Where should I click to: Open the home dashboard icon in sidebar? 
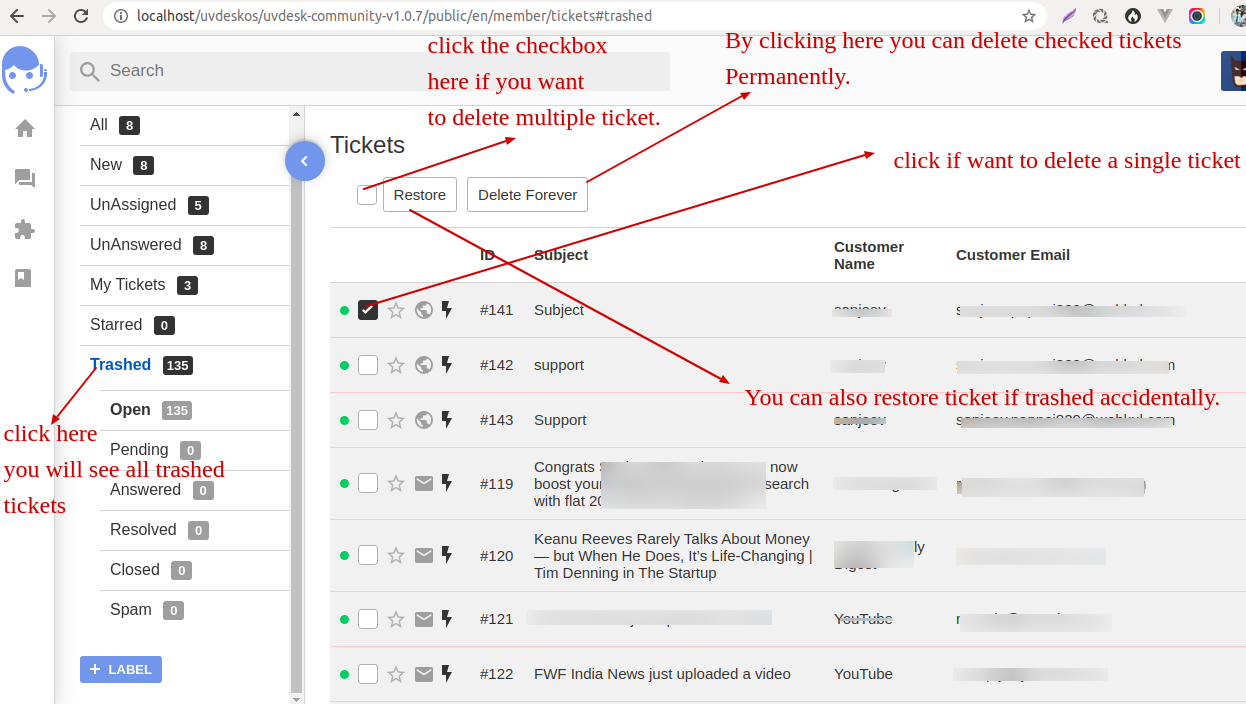point(25,129)
